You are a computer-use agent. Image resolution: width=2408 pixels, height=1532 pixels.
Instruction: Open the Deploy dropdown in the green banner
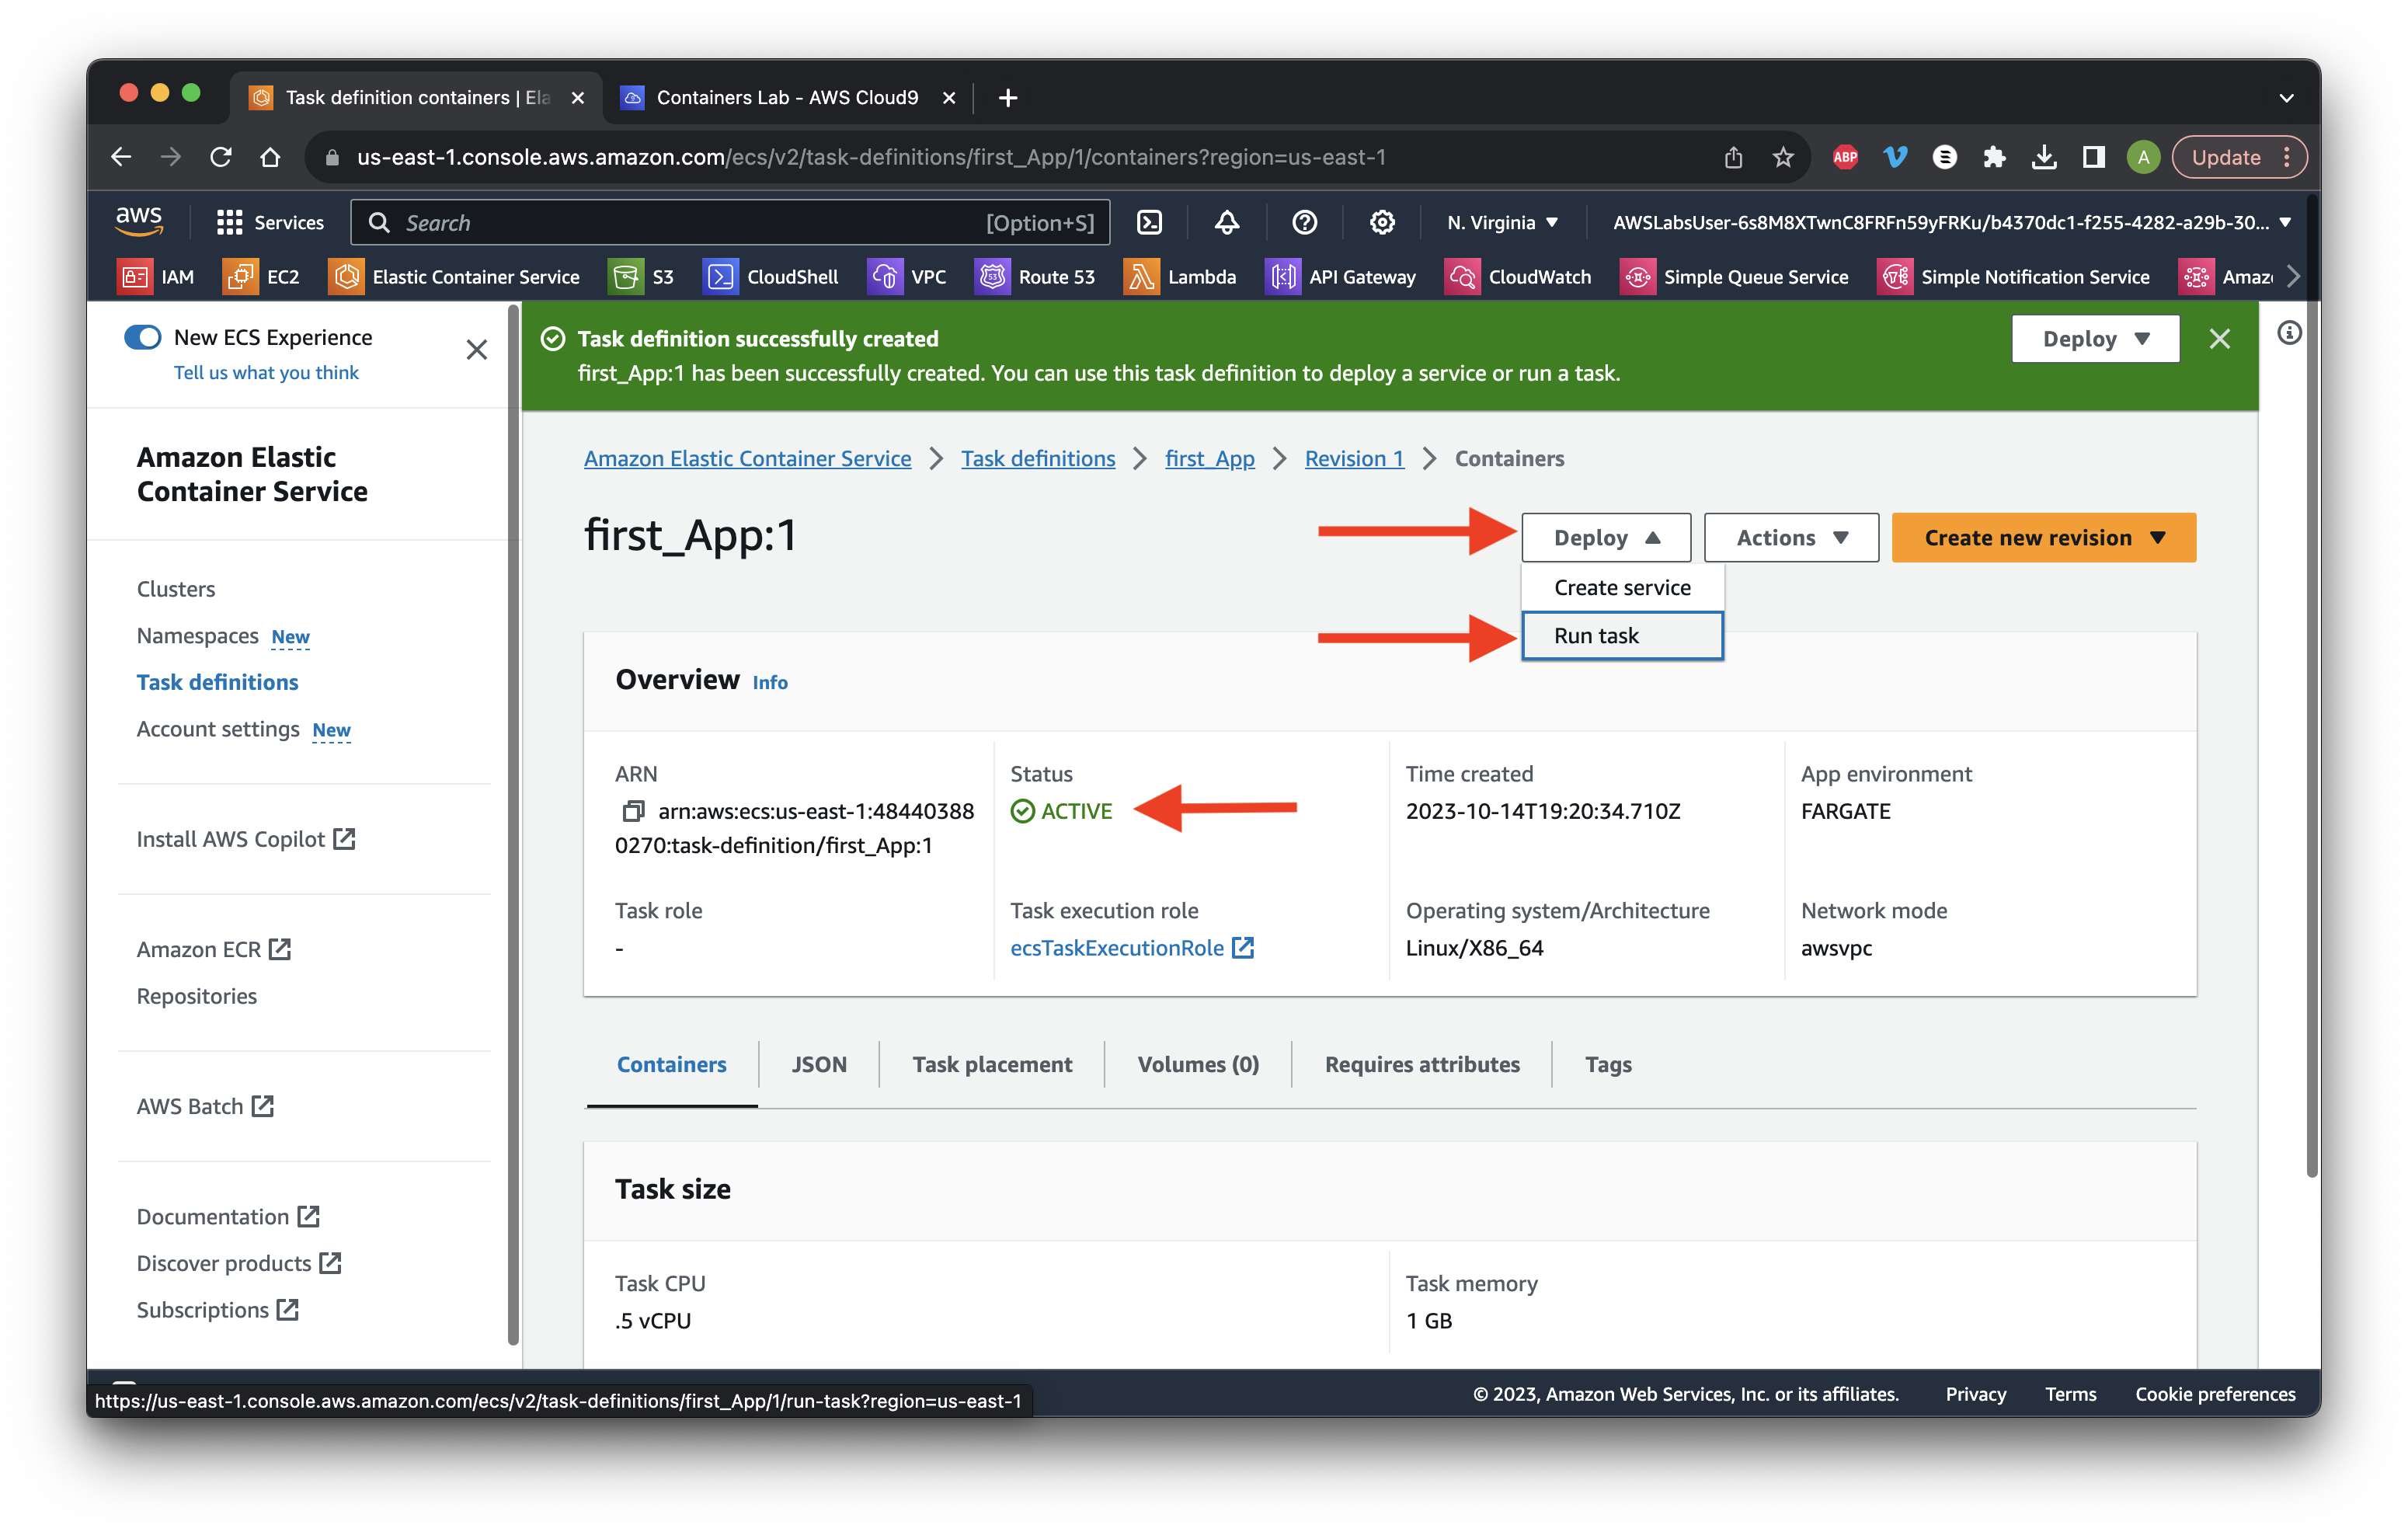(x=2095, y=339)
